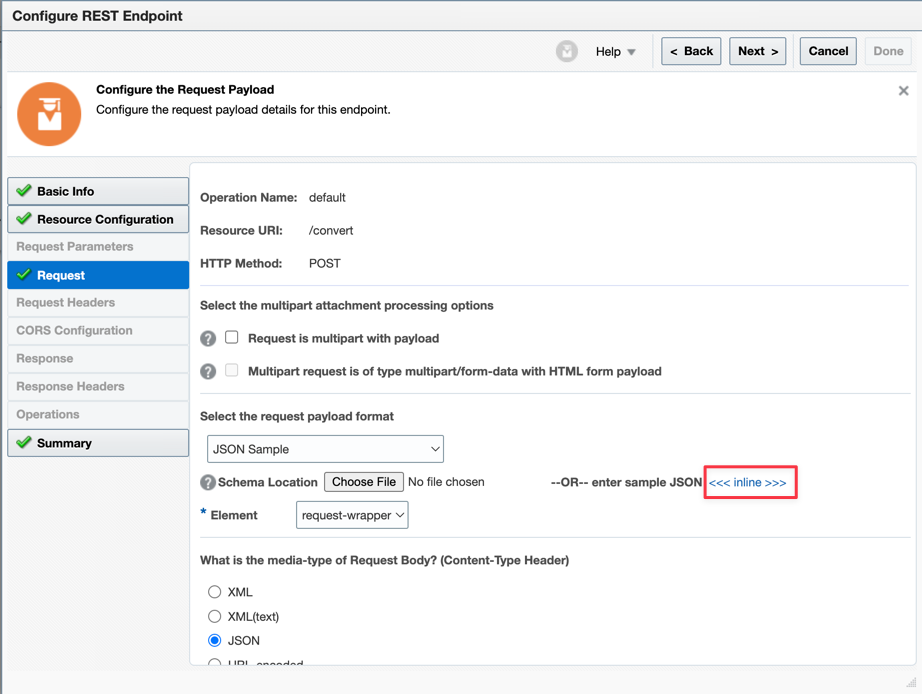922x694 pixels.
Task: Enable Request is multipart with payload
Action: point(232,338)
